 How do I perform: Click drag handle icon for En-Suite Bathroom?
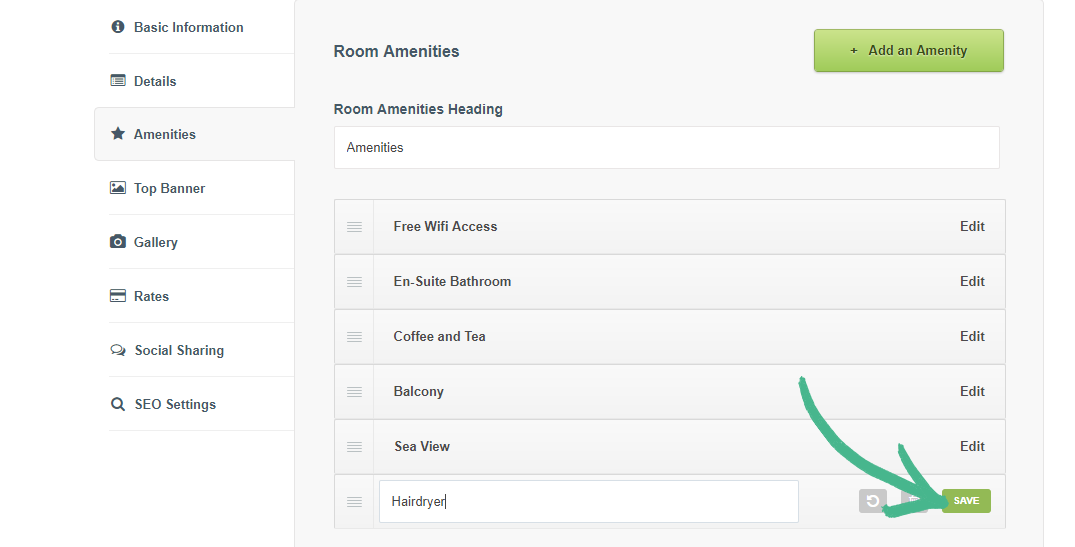pyautogui.click(x=354, y=282)
